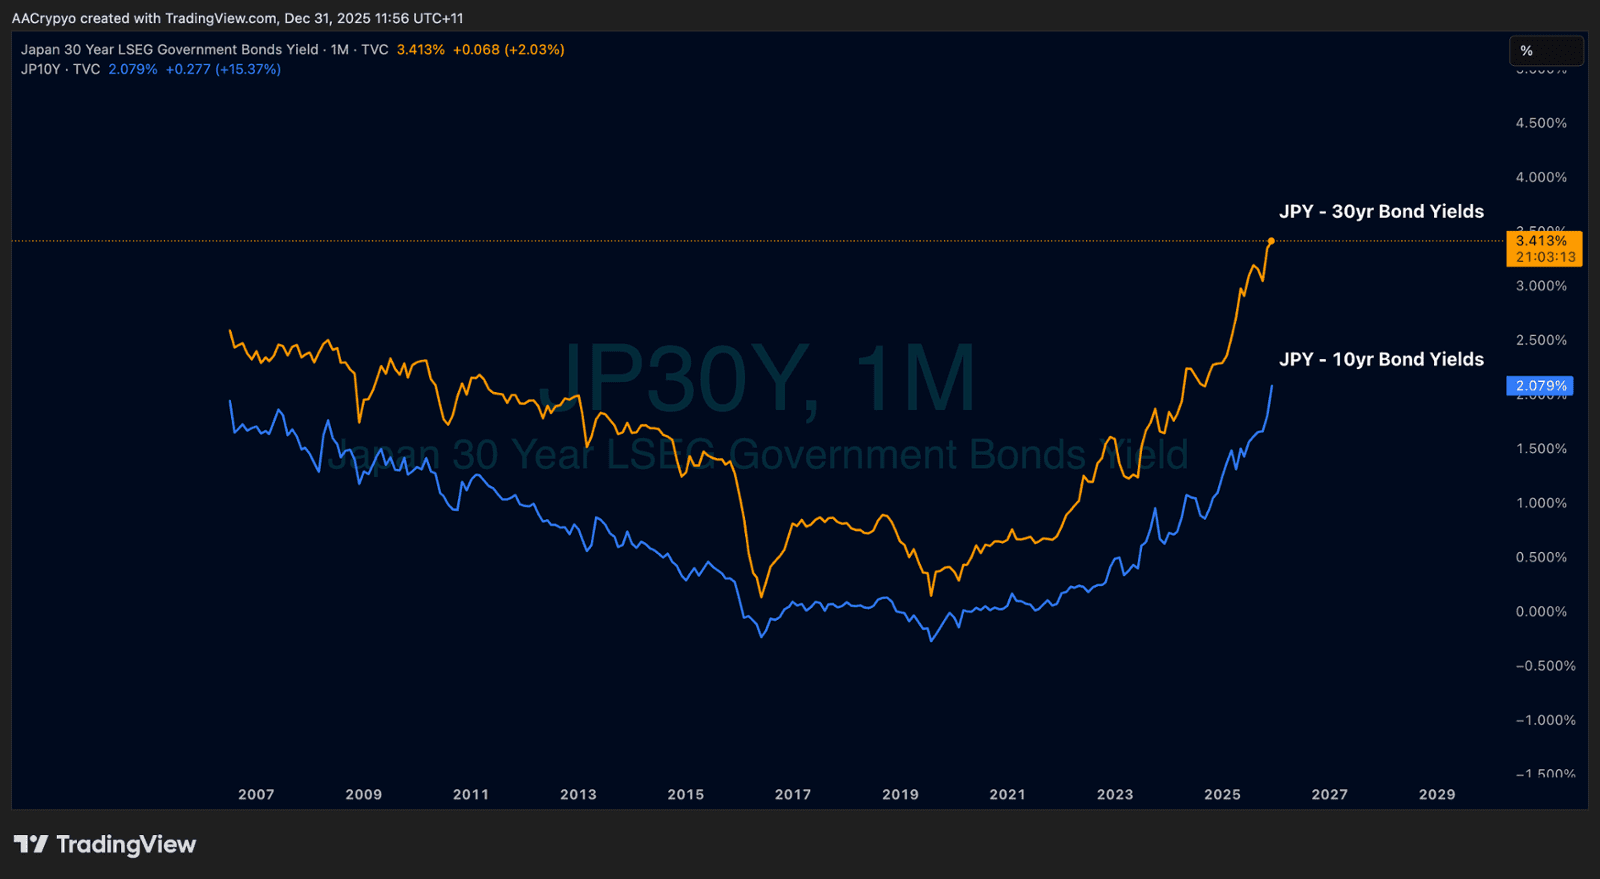Click the TradingView wordmark text
1600x879 pixels.
click(126, 845)
